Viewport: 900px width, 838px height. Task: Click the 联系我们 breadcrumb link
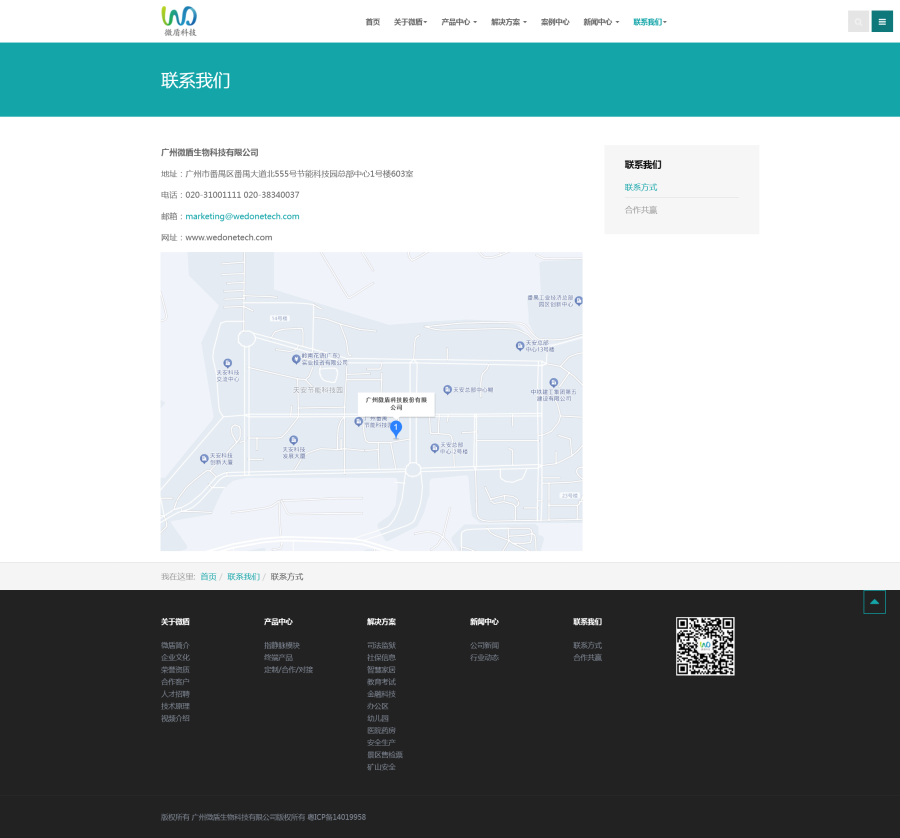pyautogui.click(x=243, y=577)
